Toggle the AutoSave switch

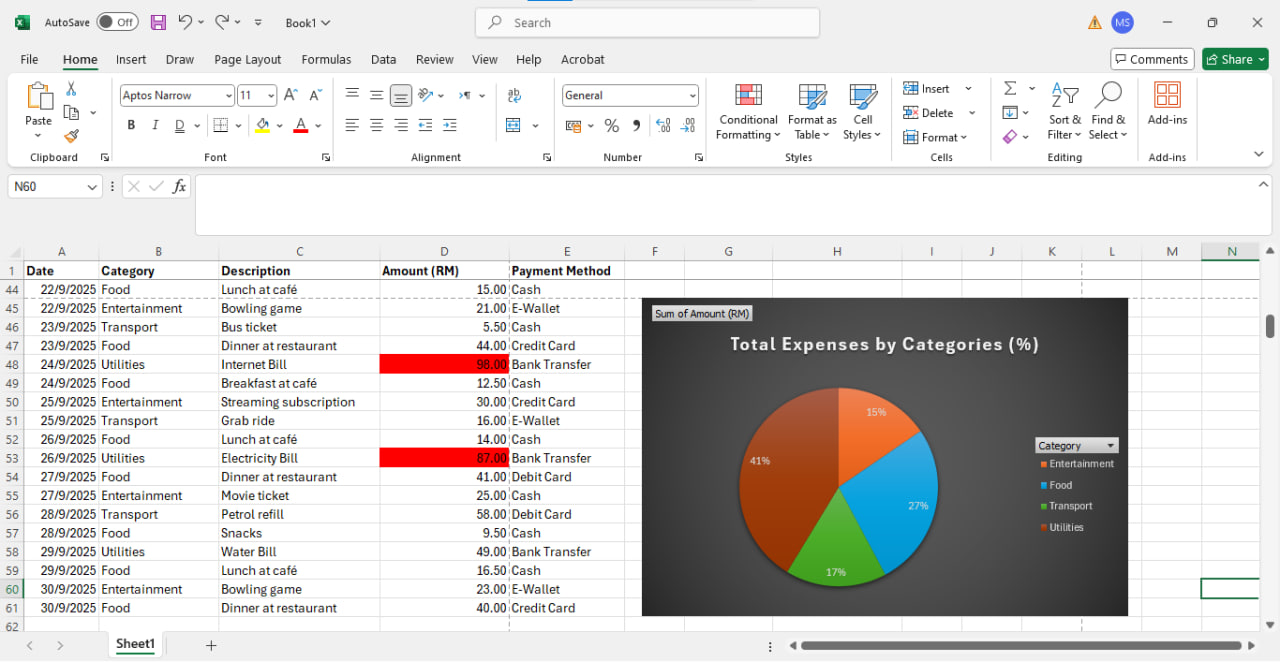coord(117,22)
